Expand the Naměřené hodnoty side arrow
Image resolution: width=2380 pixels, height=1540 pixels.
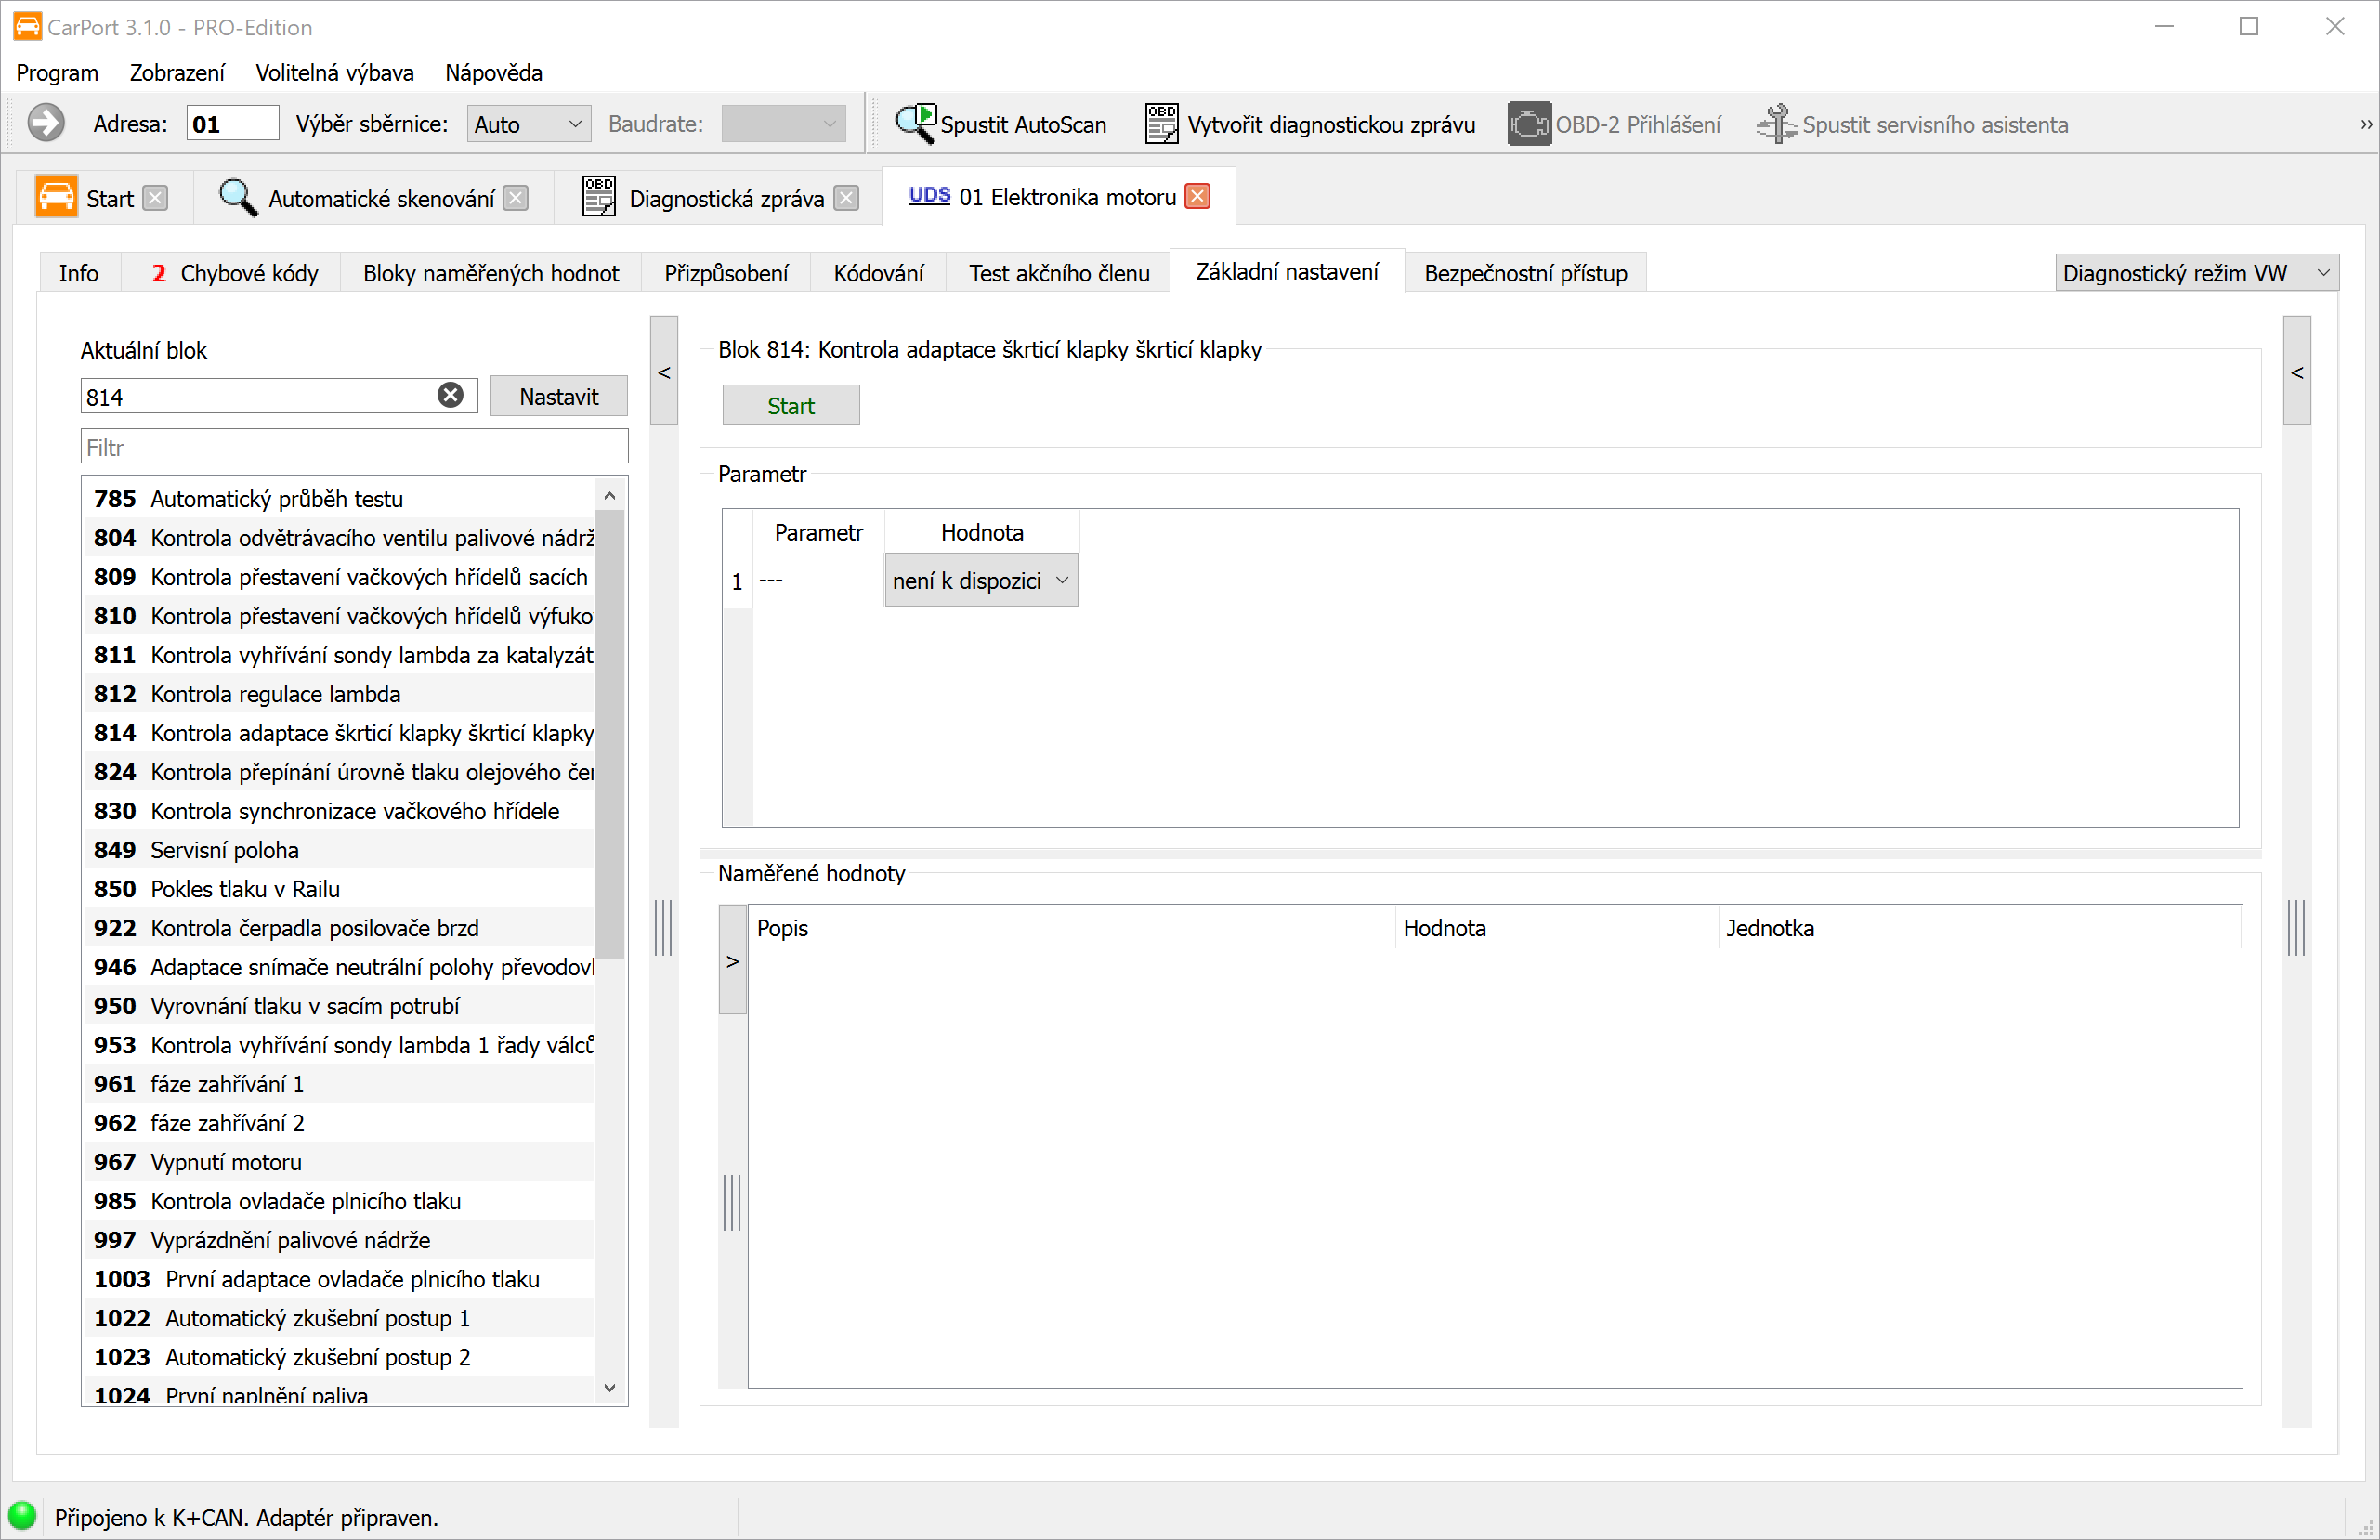tap(733, 961)
